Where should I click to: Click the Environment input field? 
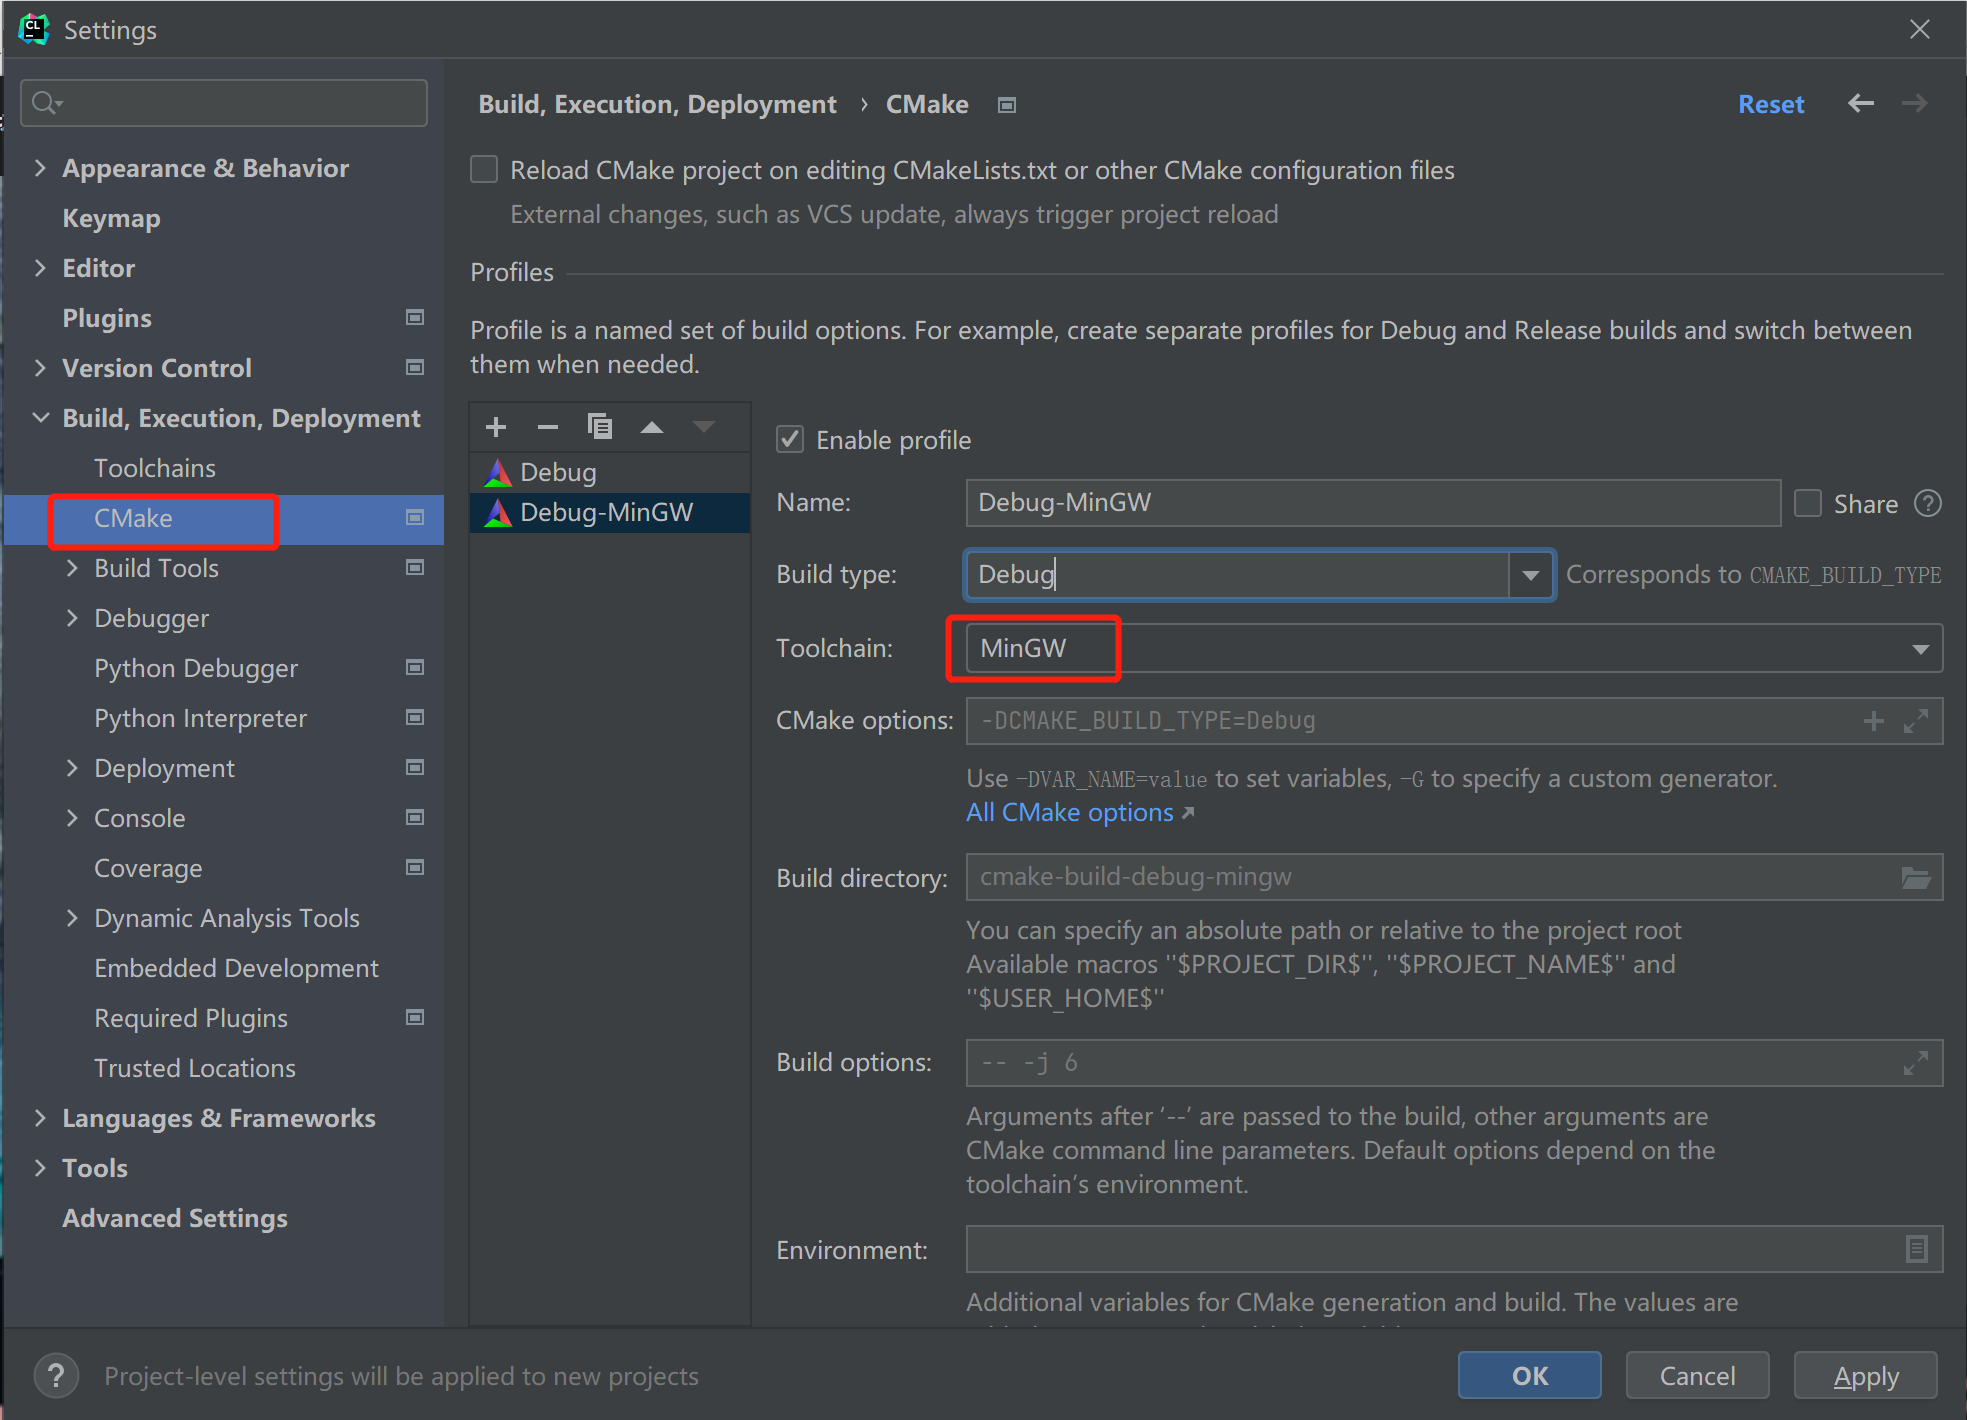[x=1454, y=1249]
